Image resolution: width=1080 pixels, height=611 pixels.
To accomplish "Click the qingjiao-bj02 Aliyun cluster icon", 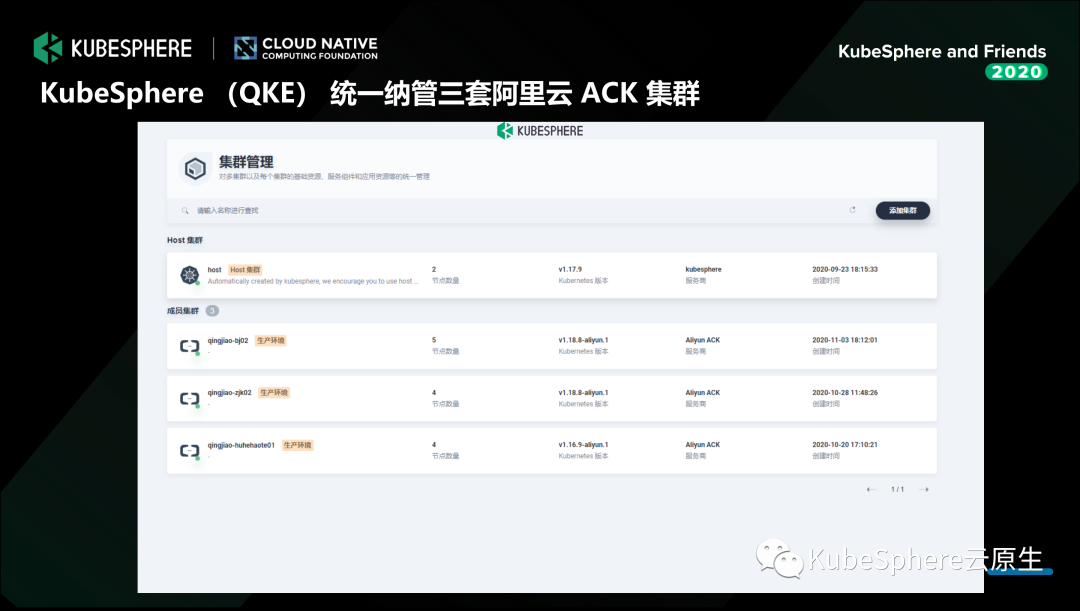I will pos(189,346).
